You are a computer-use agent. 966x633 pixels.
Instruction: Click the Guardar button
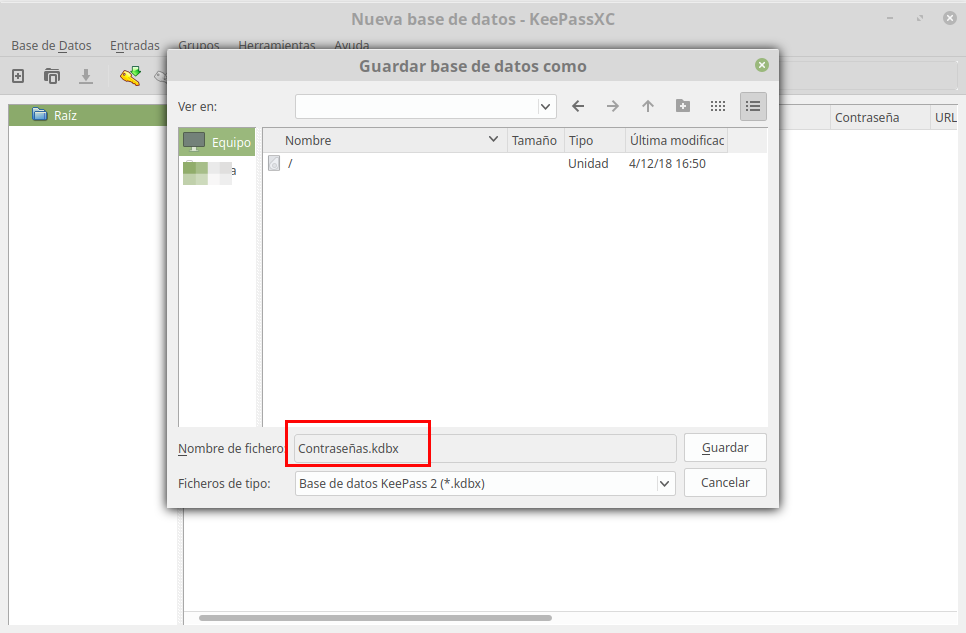point(725,448)
